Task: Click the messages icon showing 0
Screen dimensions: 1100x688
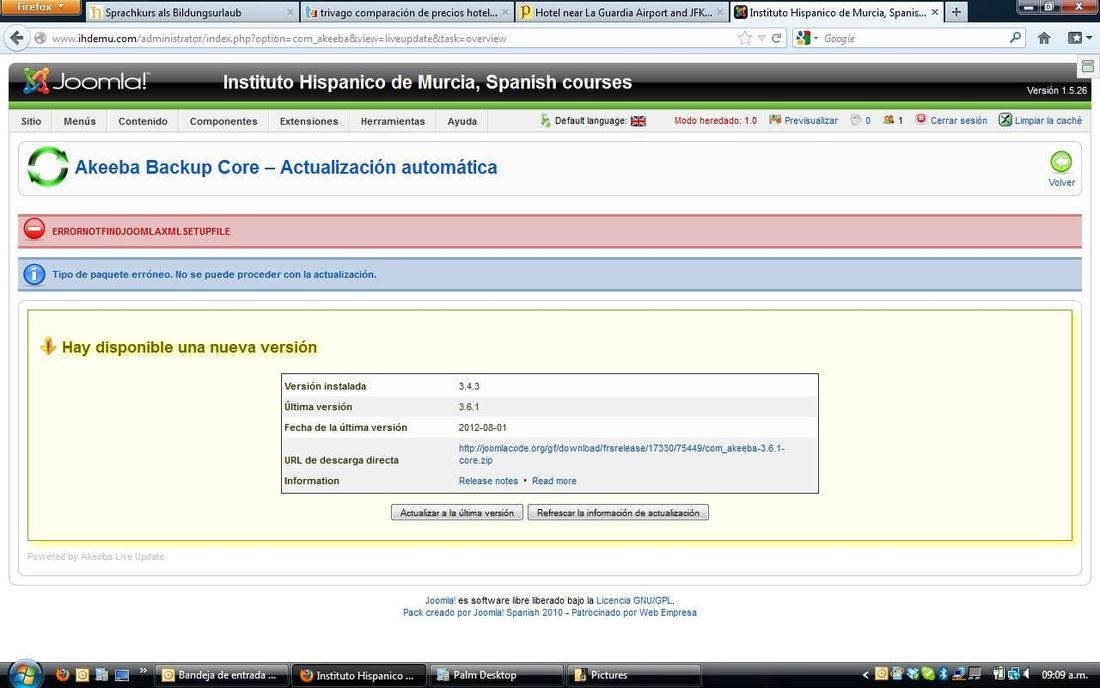Action: [x=855, y=120]
